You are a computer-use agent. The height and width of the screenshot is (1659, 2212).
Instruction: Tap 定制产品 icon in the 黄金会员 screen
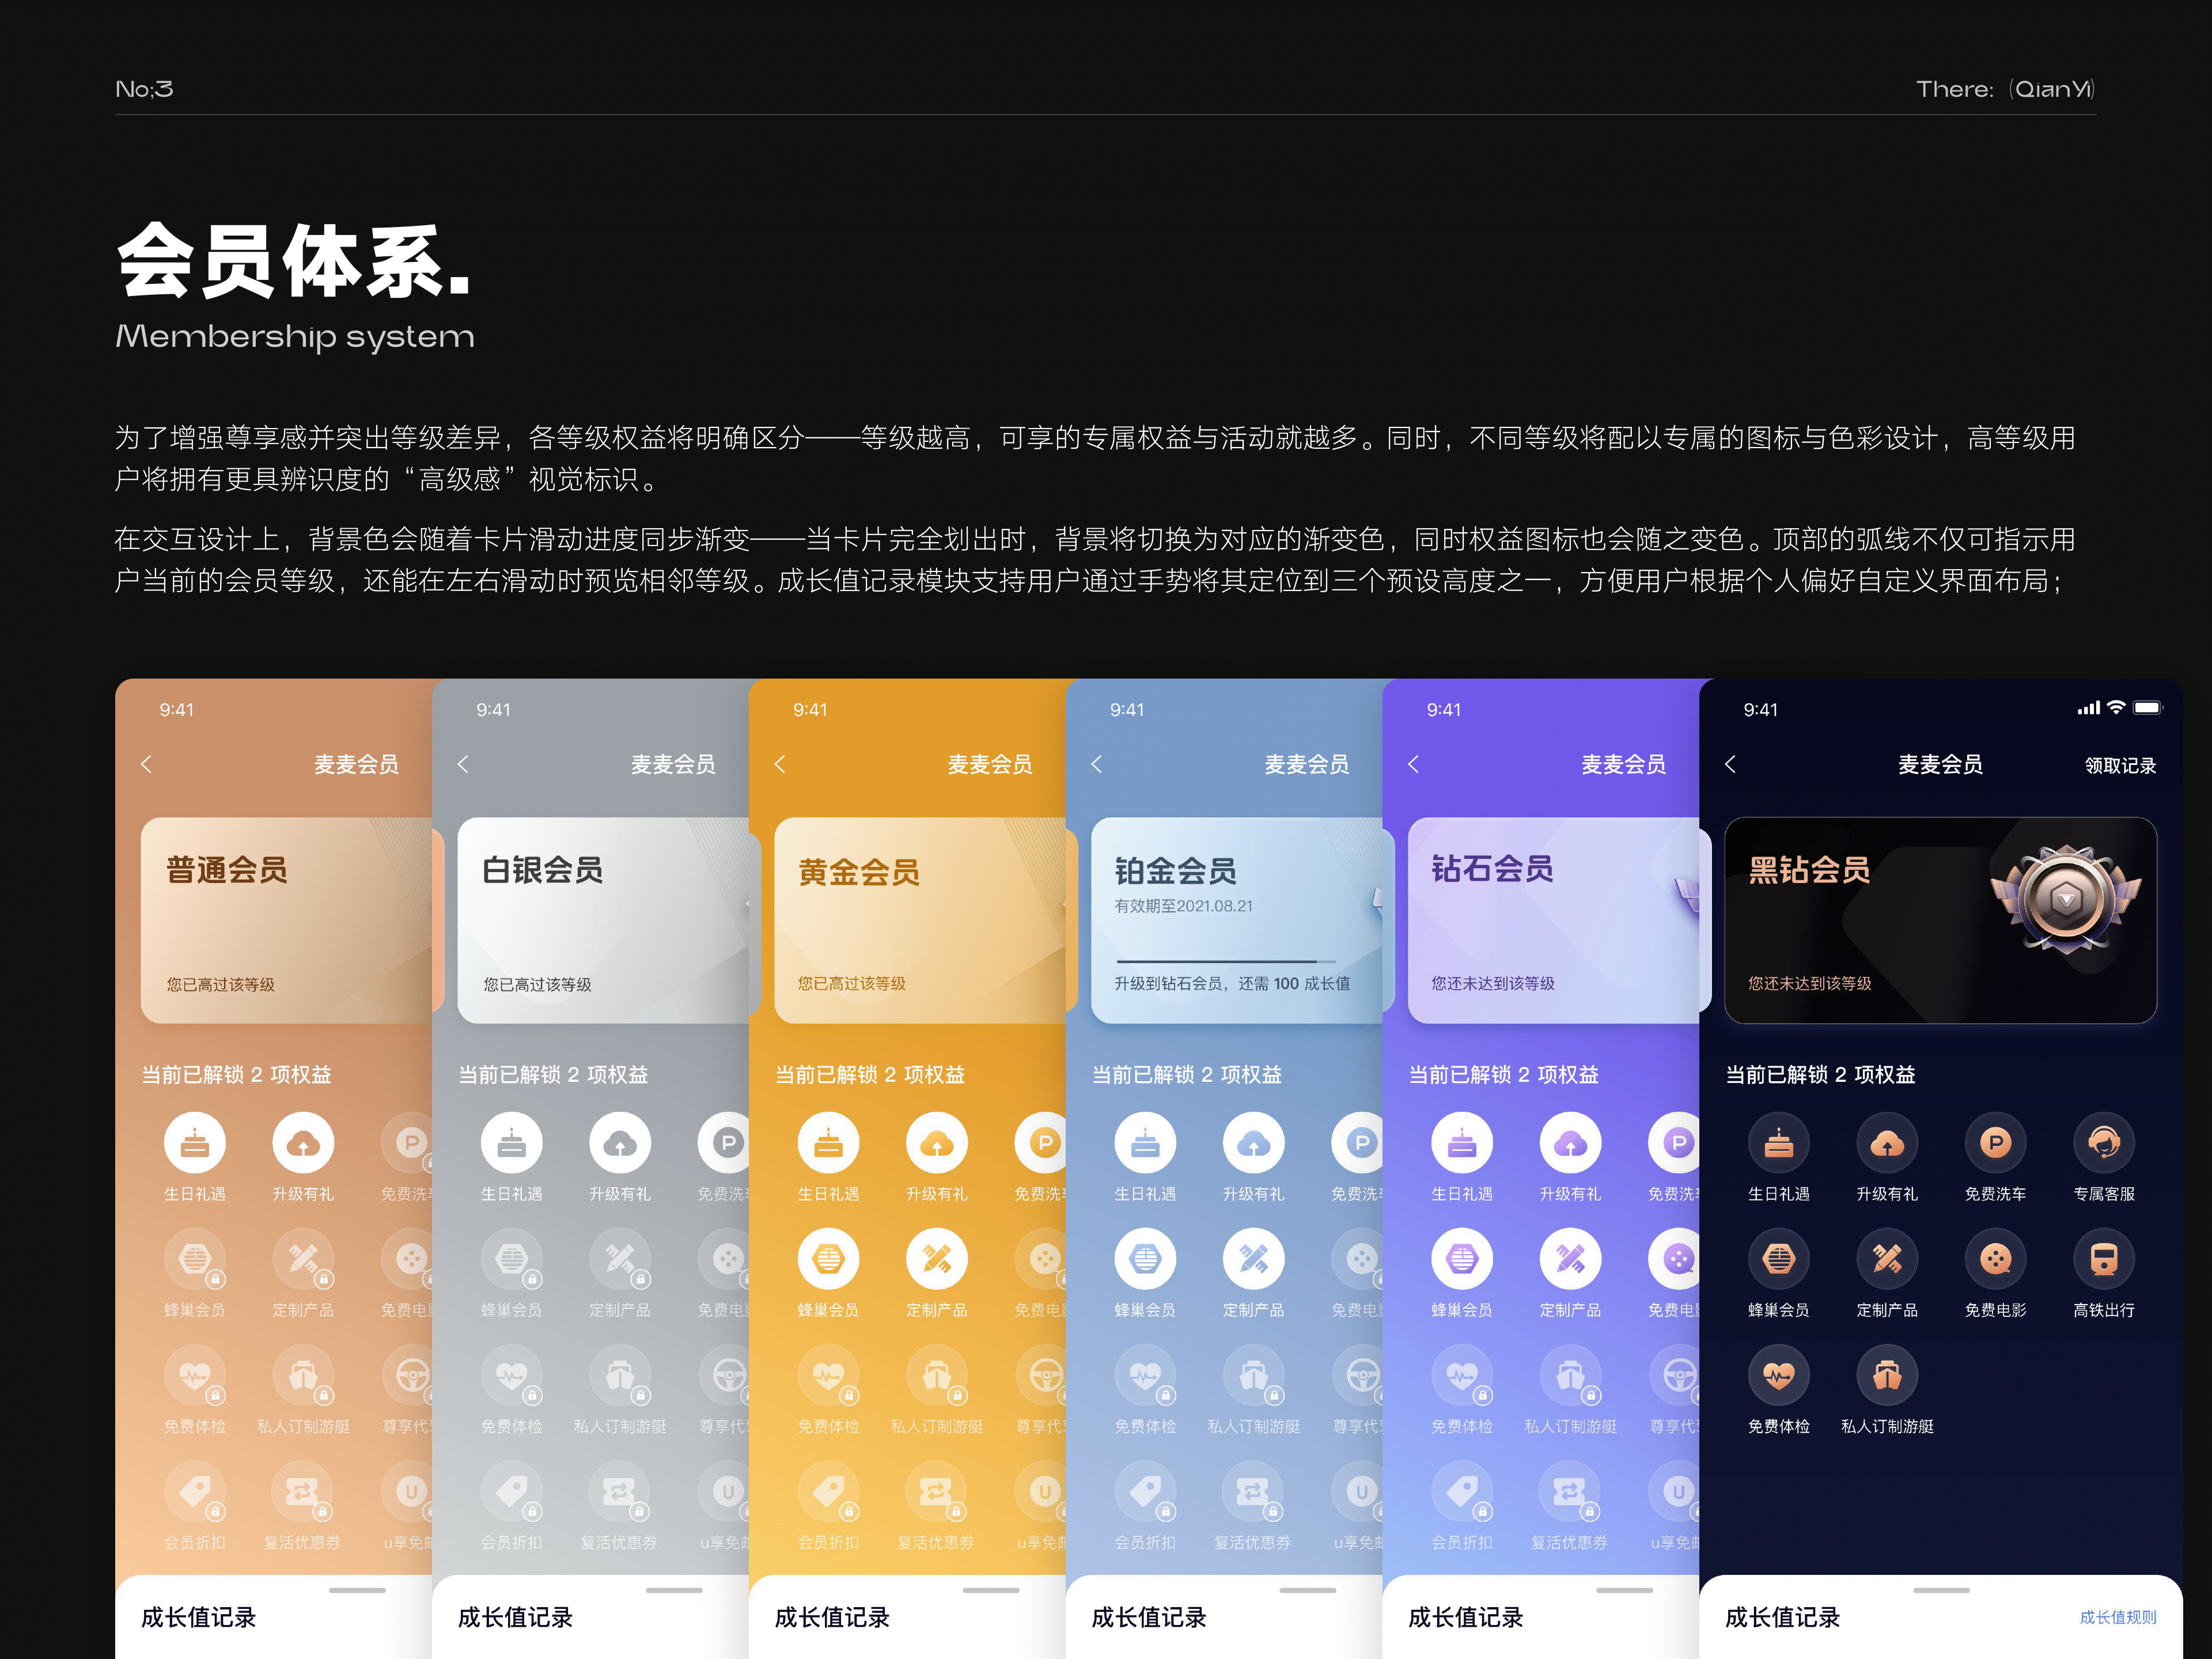pyautogui.click(x=937, y=1259)
